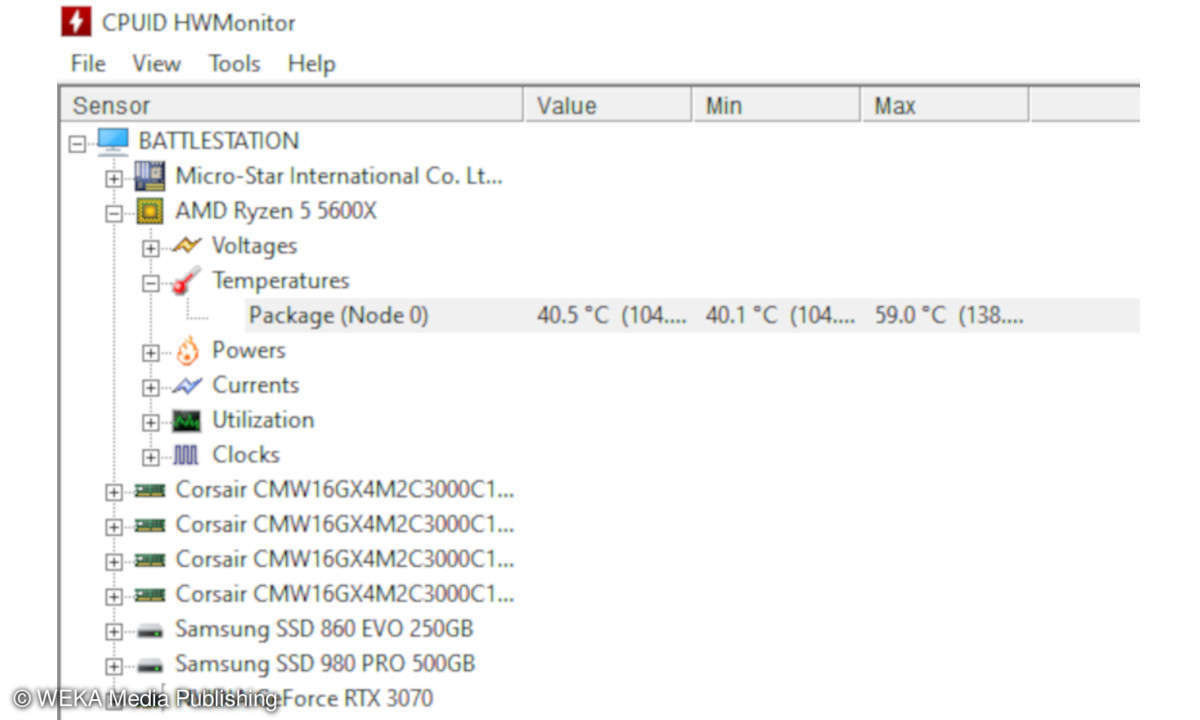Collapse the BATTLESTATION root node
The image size is (1200, 720).
77,143
